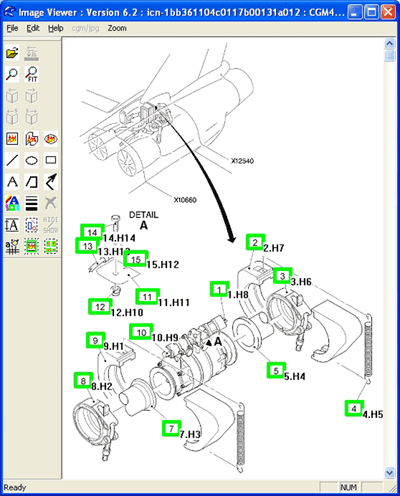Open the line thickness options icon

click(x=32, y=203)
